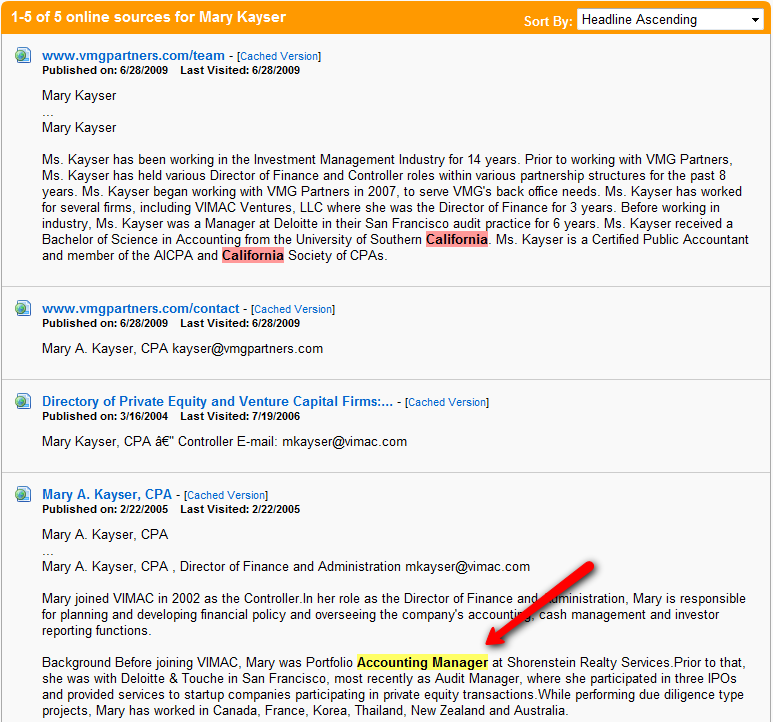Open the www.vmgpartners.com/contact link

pyautogui.click(x=141, y=309)
